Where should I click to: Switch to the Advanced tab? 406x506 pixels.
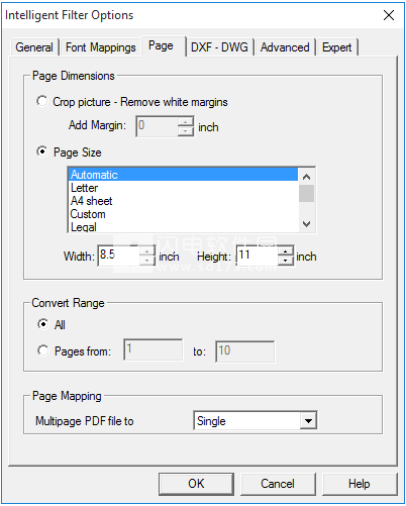click(285, 47)
